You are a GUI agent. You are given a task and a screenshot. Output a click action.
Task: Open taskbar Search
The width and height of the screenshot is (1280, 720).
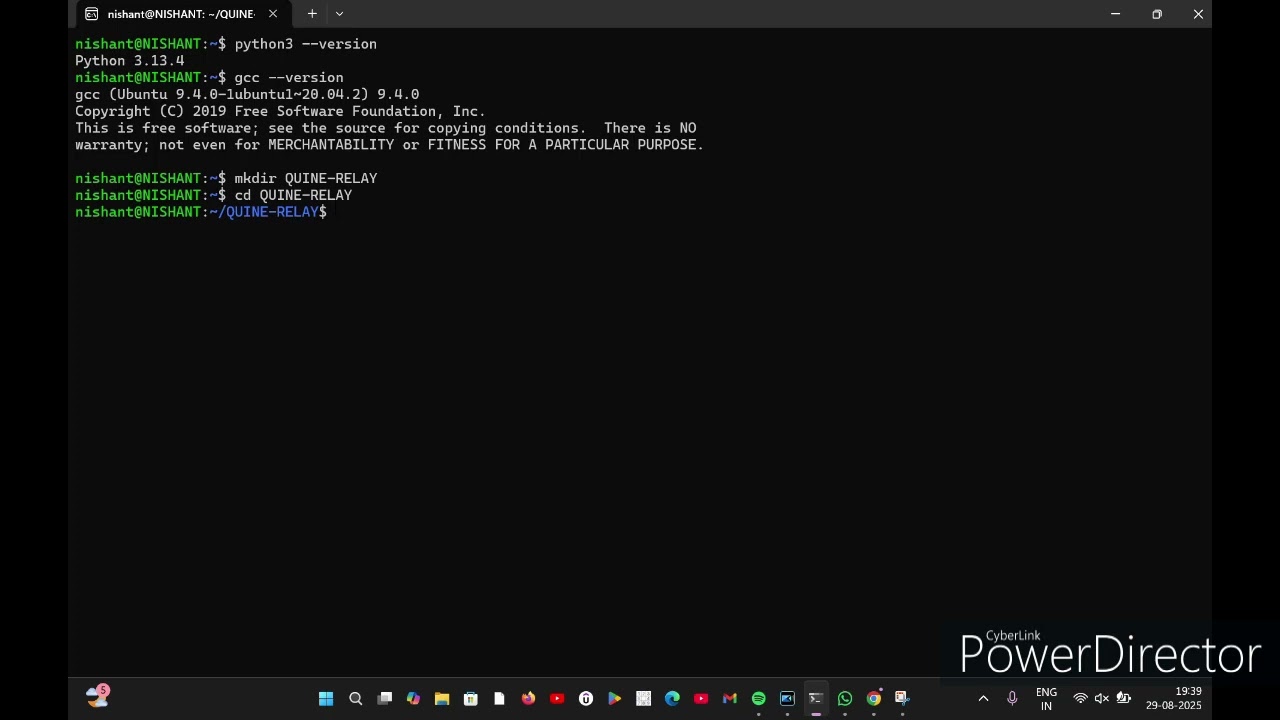355,698
